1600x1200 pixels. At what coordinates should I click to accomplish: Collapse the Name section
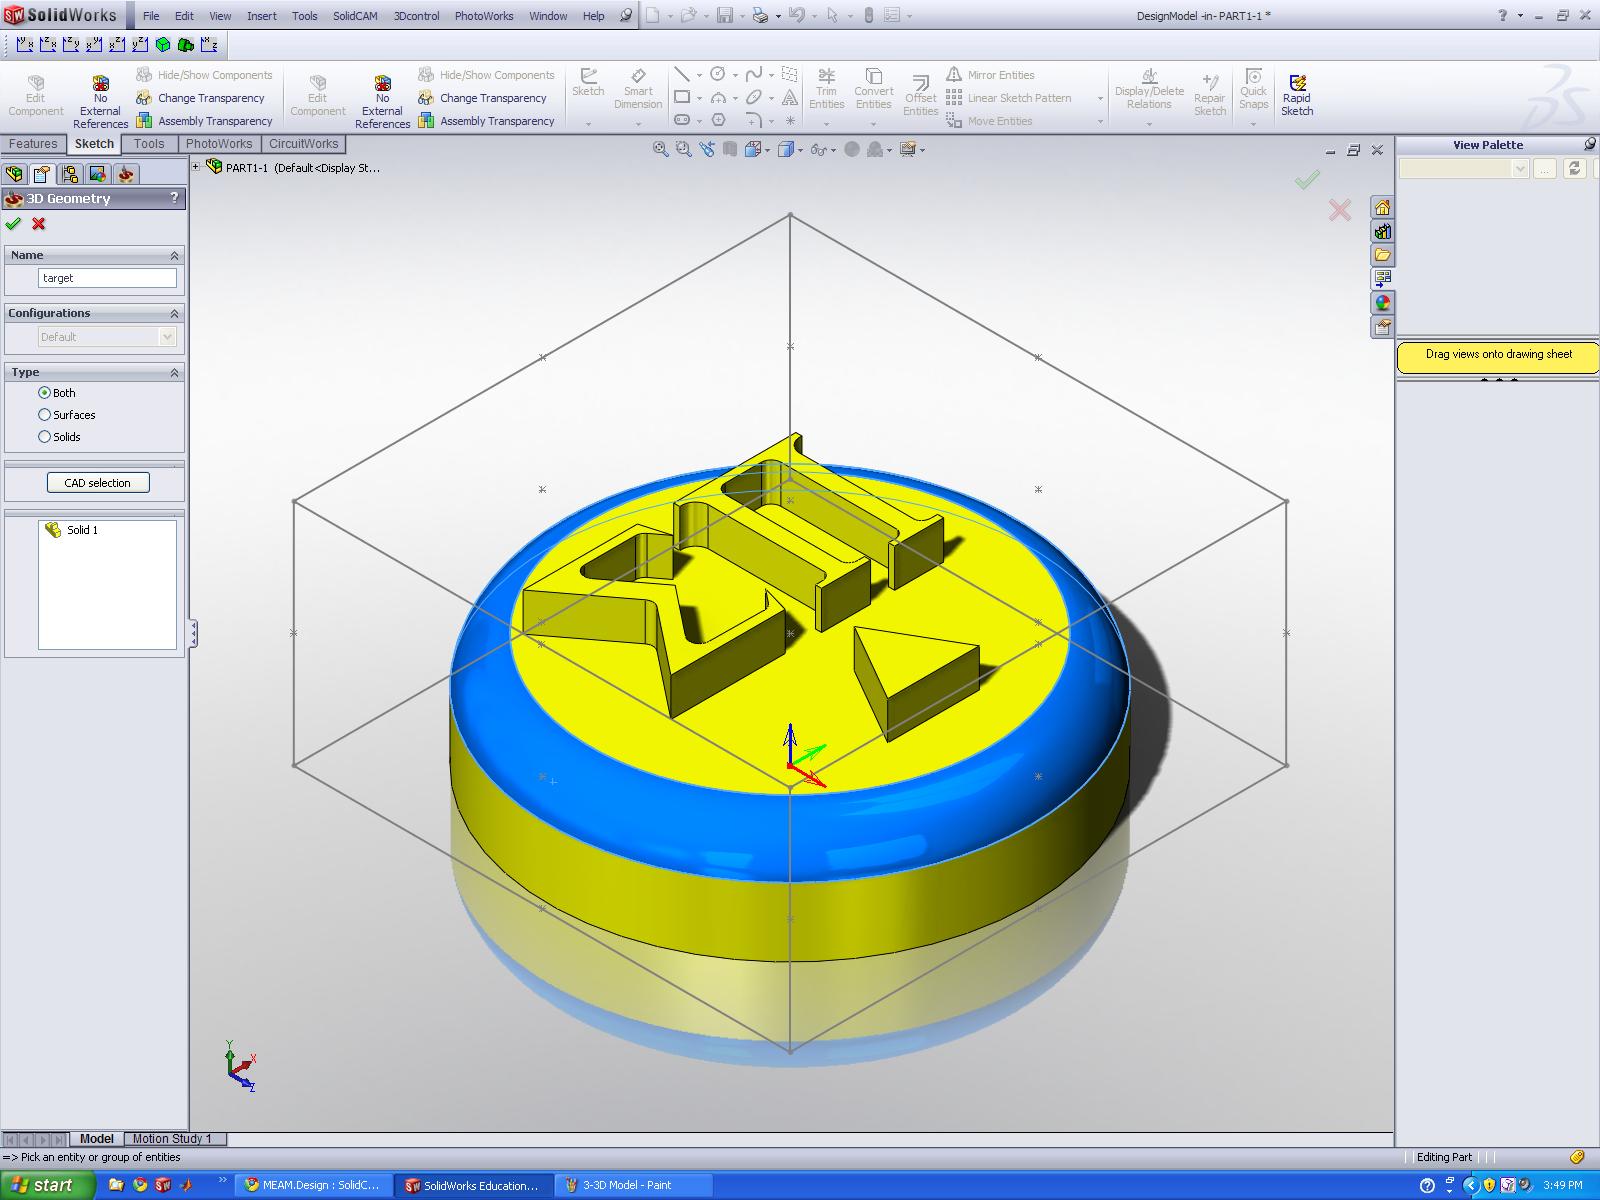click(x=174, y=256)
